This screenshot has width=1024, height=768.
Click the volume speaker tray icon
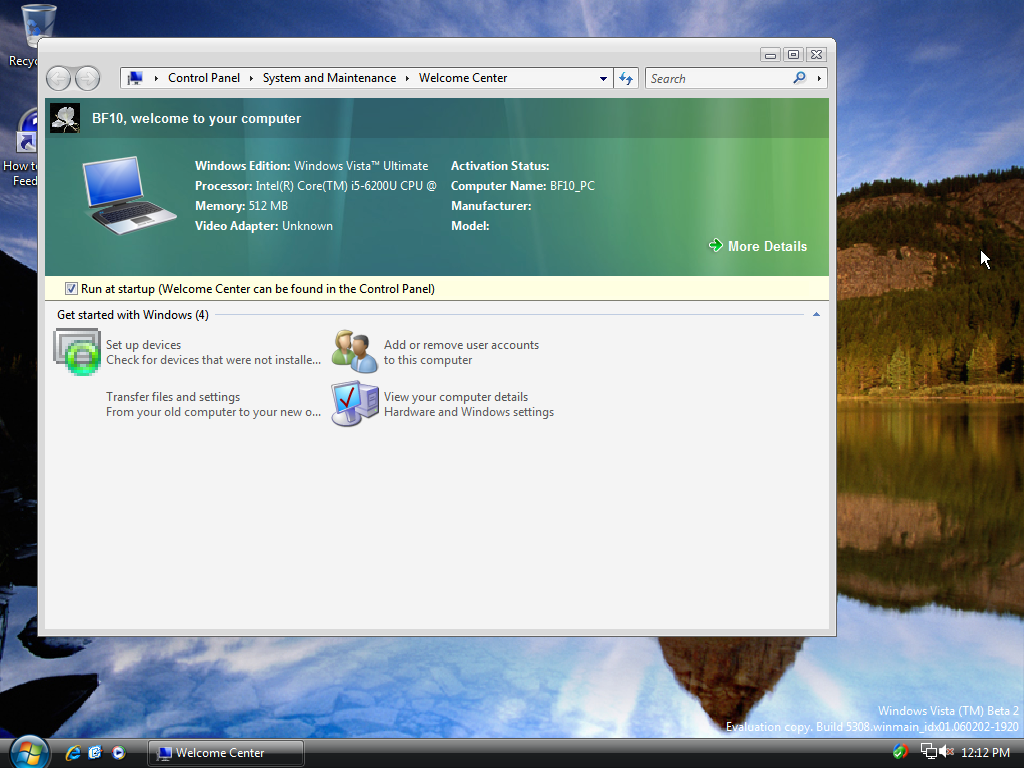point(946,752)
